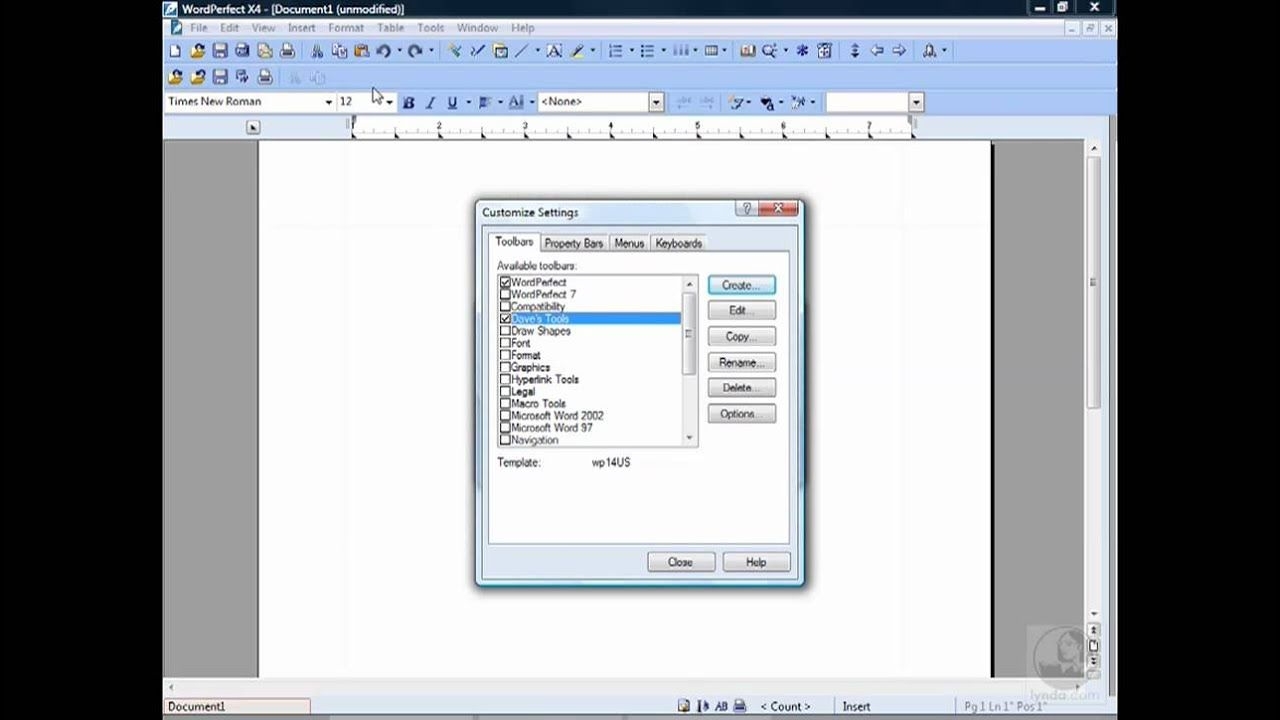Click the < Count > status bar item
Viewport: 1280px width, 720px height.
(x=785, y=706)
